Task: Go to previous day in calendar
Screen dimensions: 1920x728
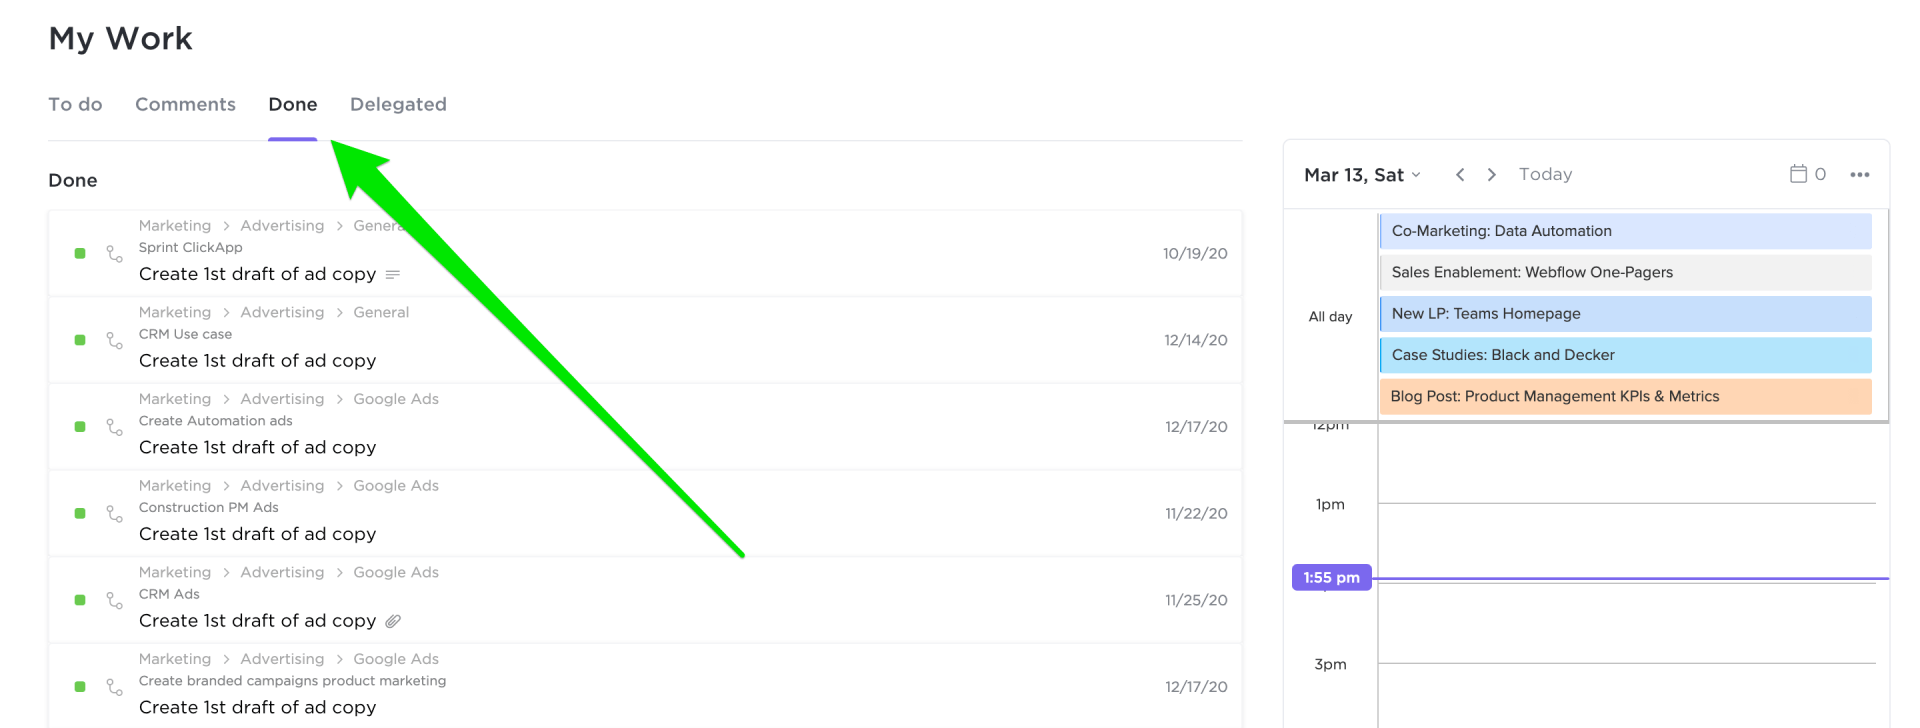Action: coord(1460,174)
